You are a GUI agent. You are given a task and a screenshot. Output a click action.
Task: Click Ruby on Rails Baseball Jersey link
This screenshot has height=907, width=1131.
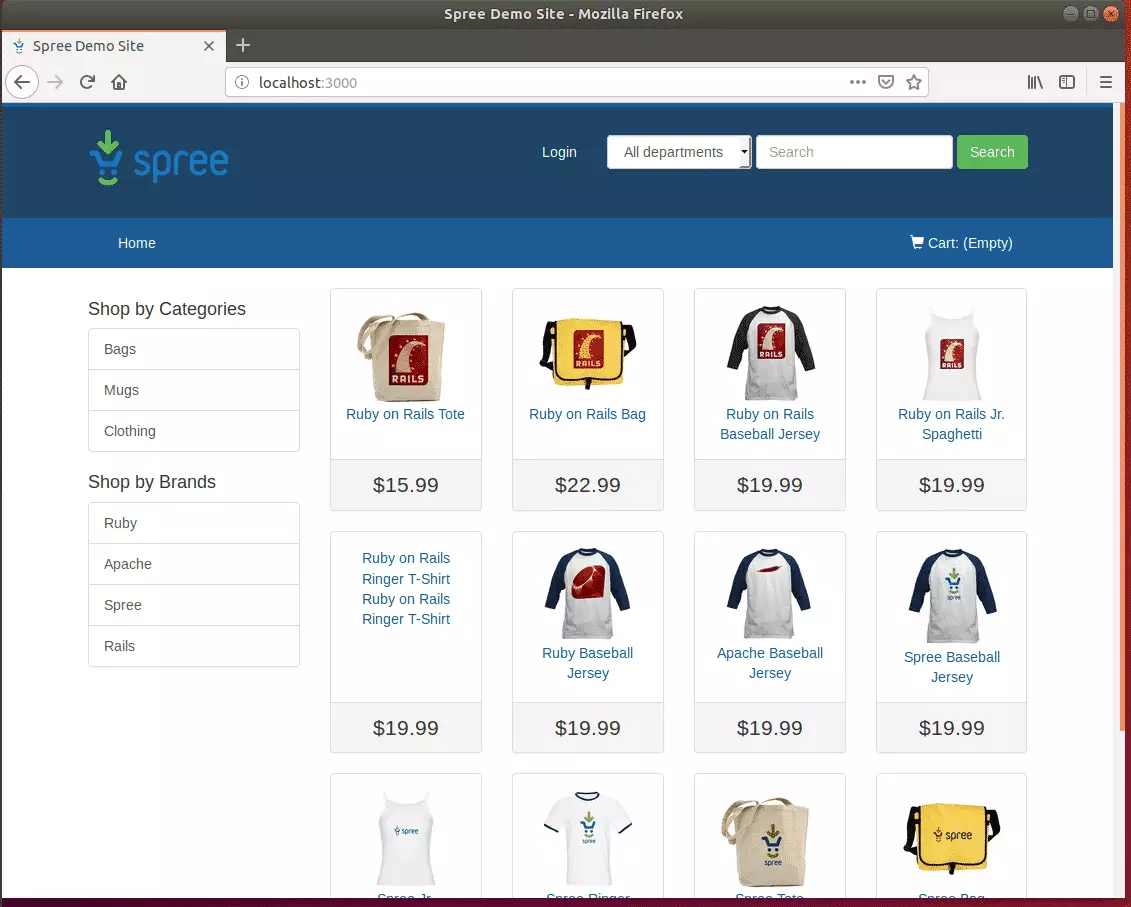point(770,424)
